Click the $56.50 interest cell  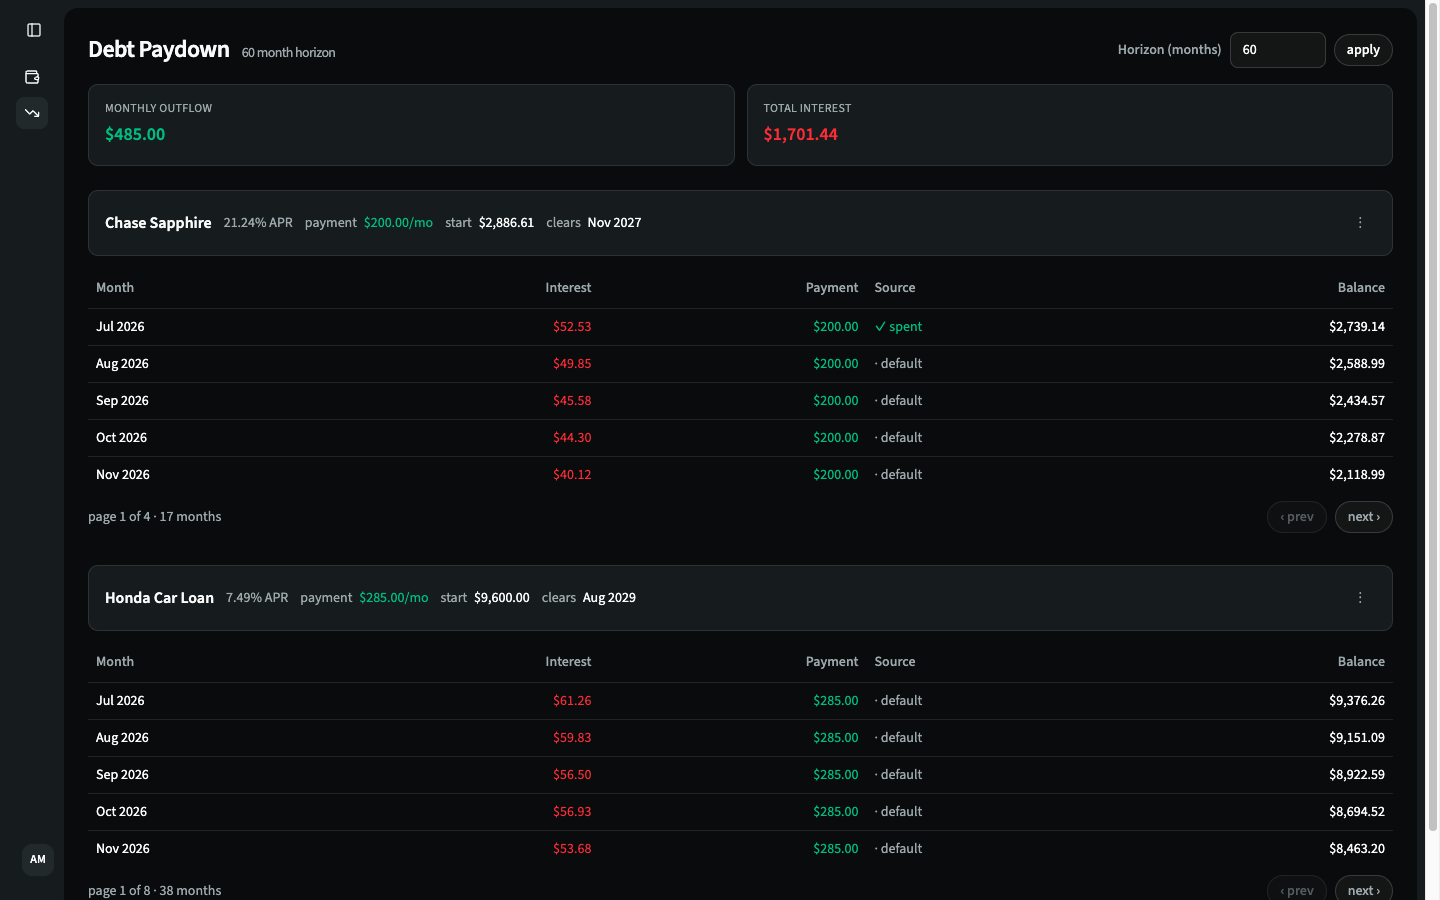coord(572,775)
